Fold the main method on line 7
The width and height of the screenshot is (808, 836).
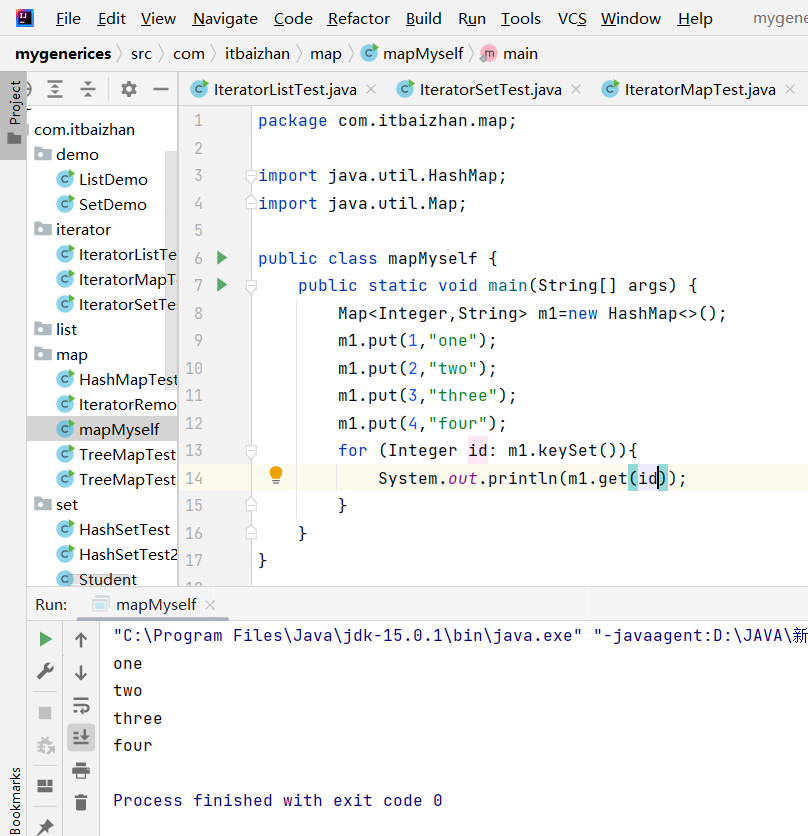(x=251, y=286)
